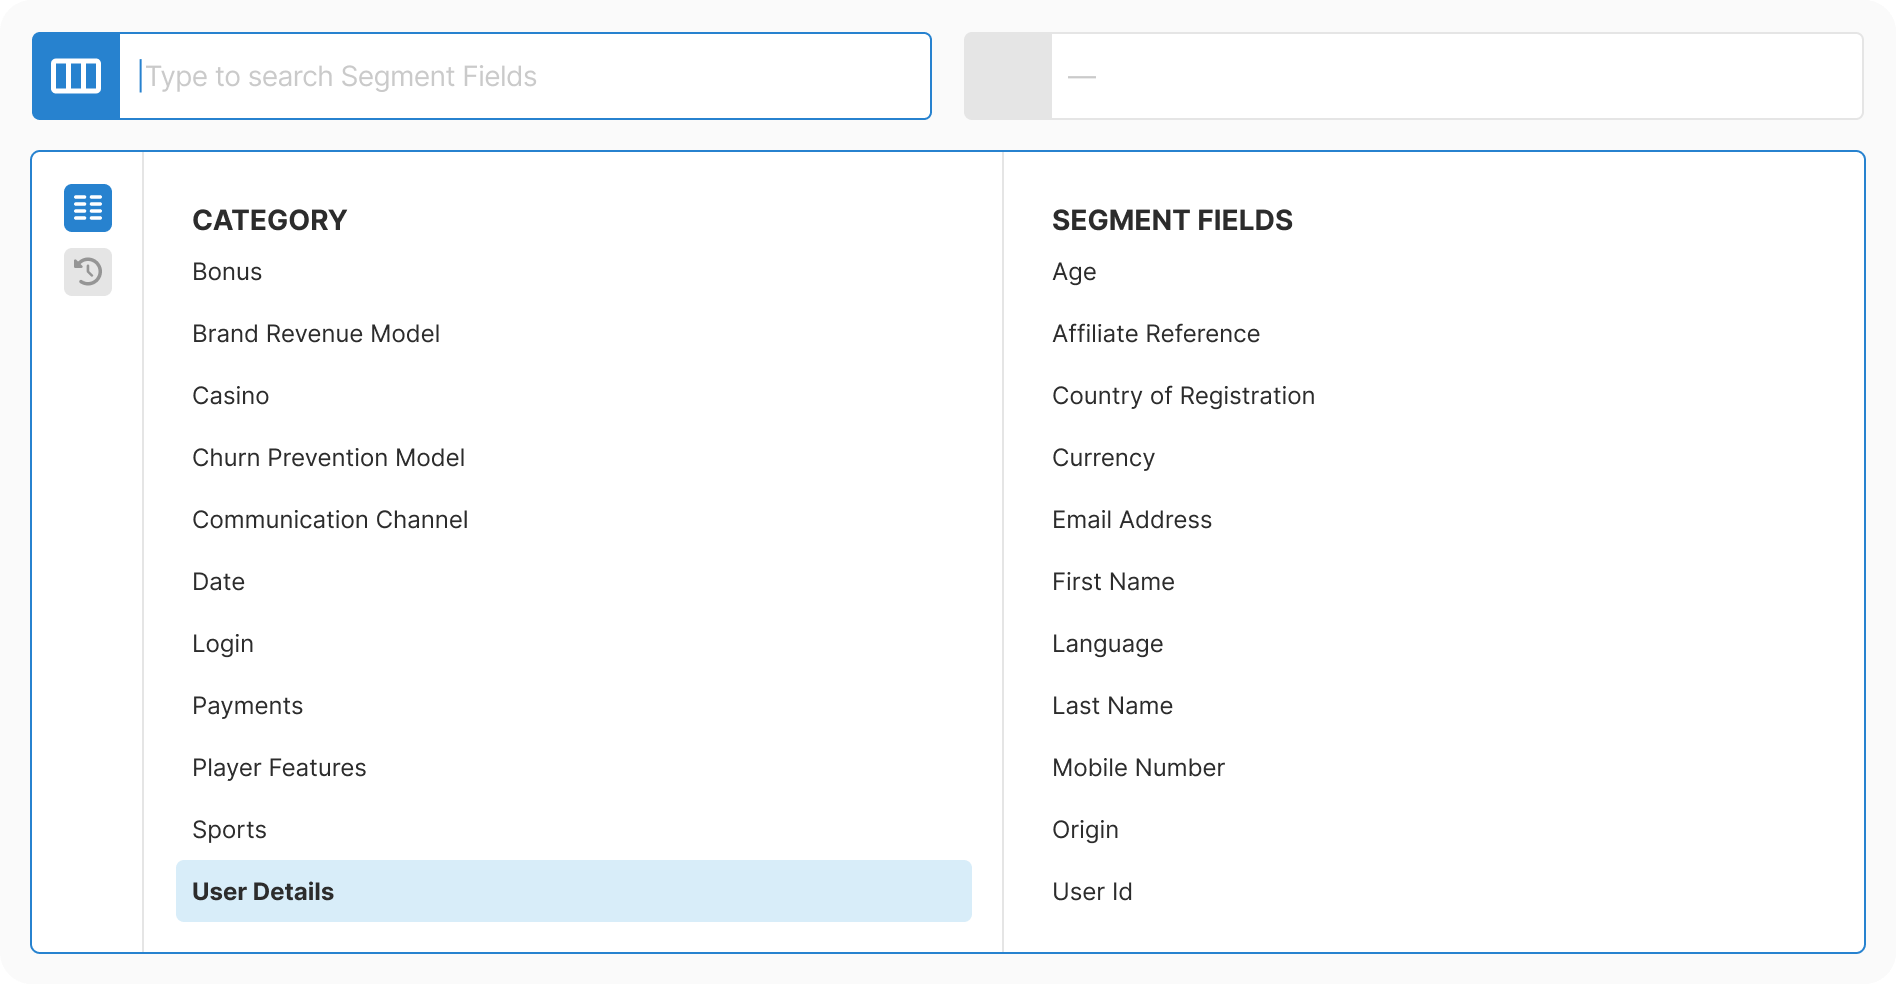This screenshot has height=984, width=1896.
Task: Select the Payments category
Action: click(248, 705)
